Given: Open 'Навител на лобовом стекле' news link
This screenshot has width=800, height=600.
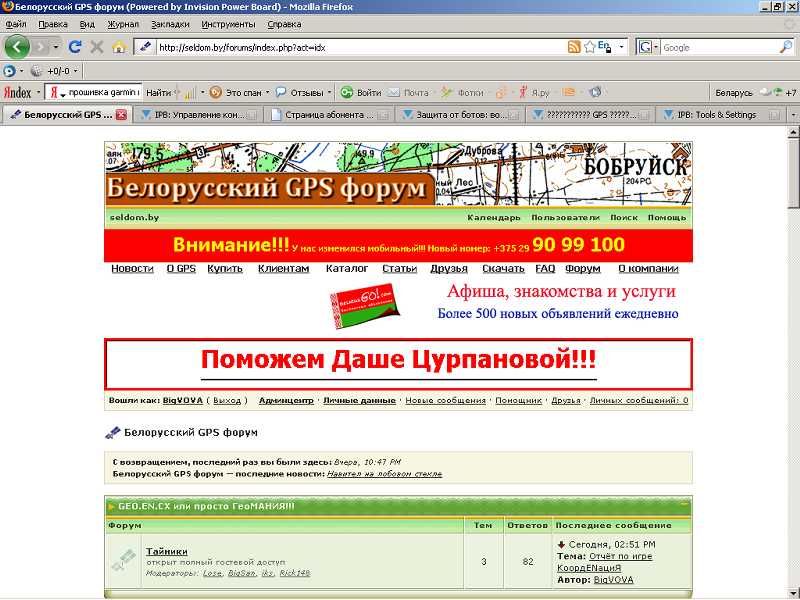Looking at the screenshot, I should coord(384,474).
